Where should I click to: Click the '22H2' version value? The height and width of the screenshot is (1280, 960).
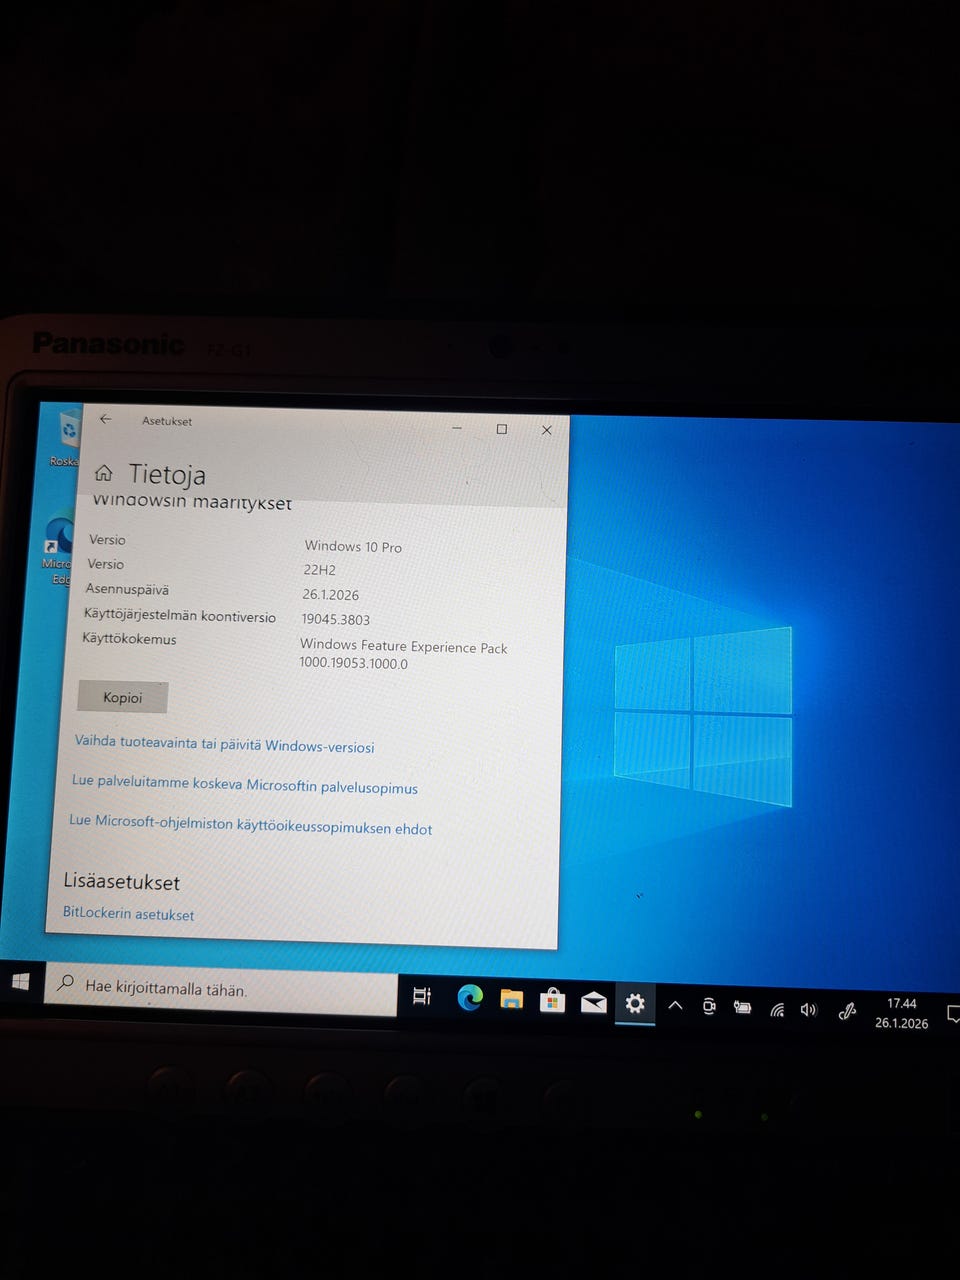click(319, 569)
